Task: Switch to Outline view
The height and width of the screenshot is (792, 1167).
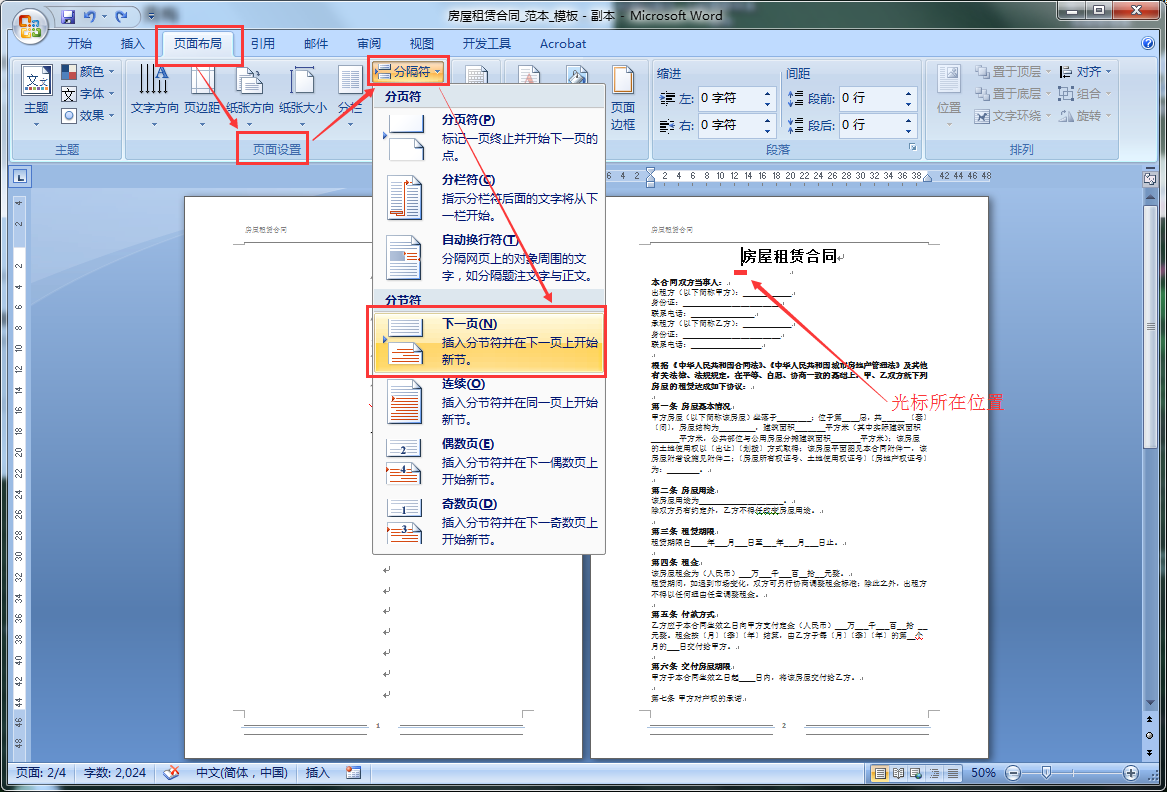Action: tap(935, 773)
